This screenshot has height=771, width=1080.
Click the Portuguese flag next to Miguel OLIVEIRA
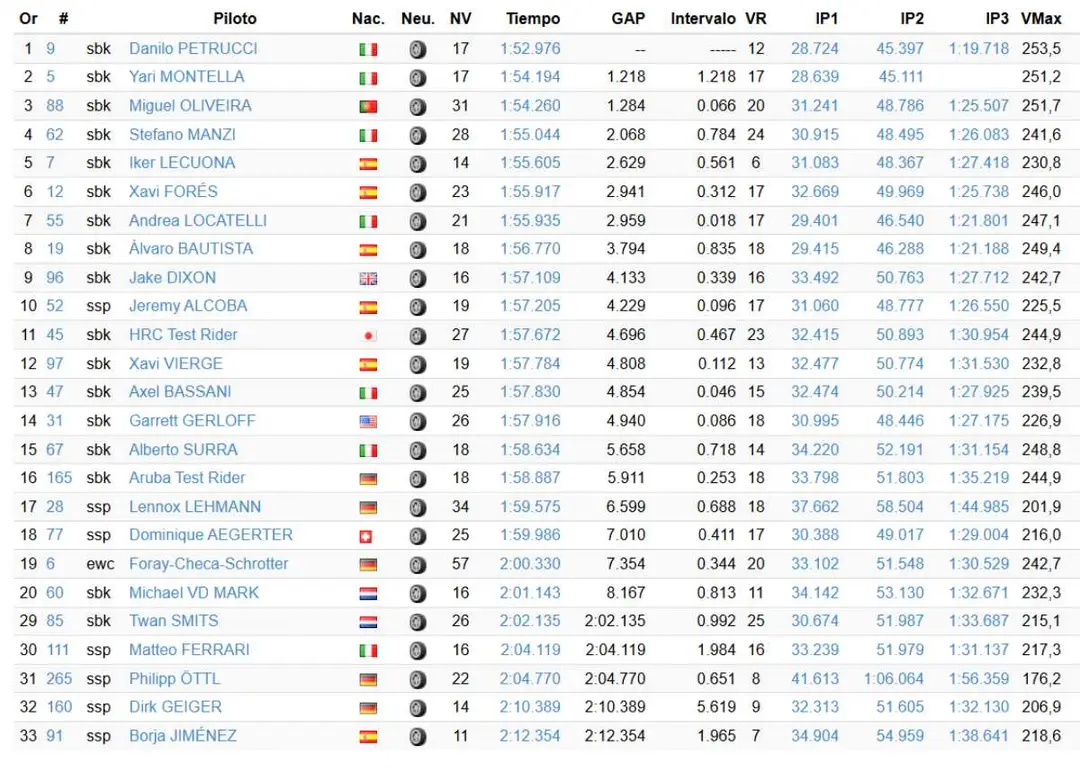pos(368,107)
